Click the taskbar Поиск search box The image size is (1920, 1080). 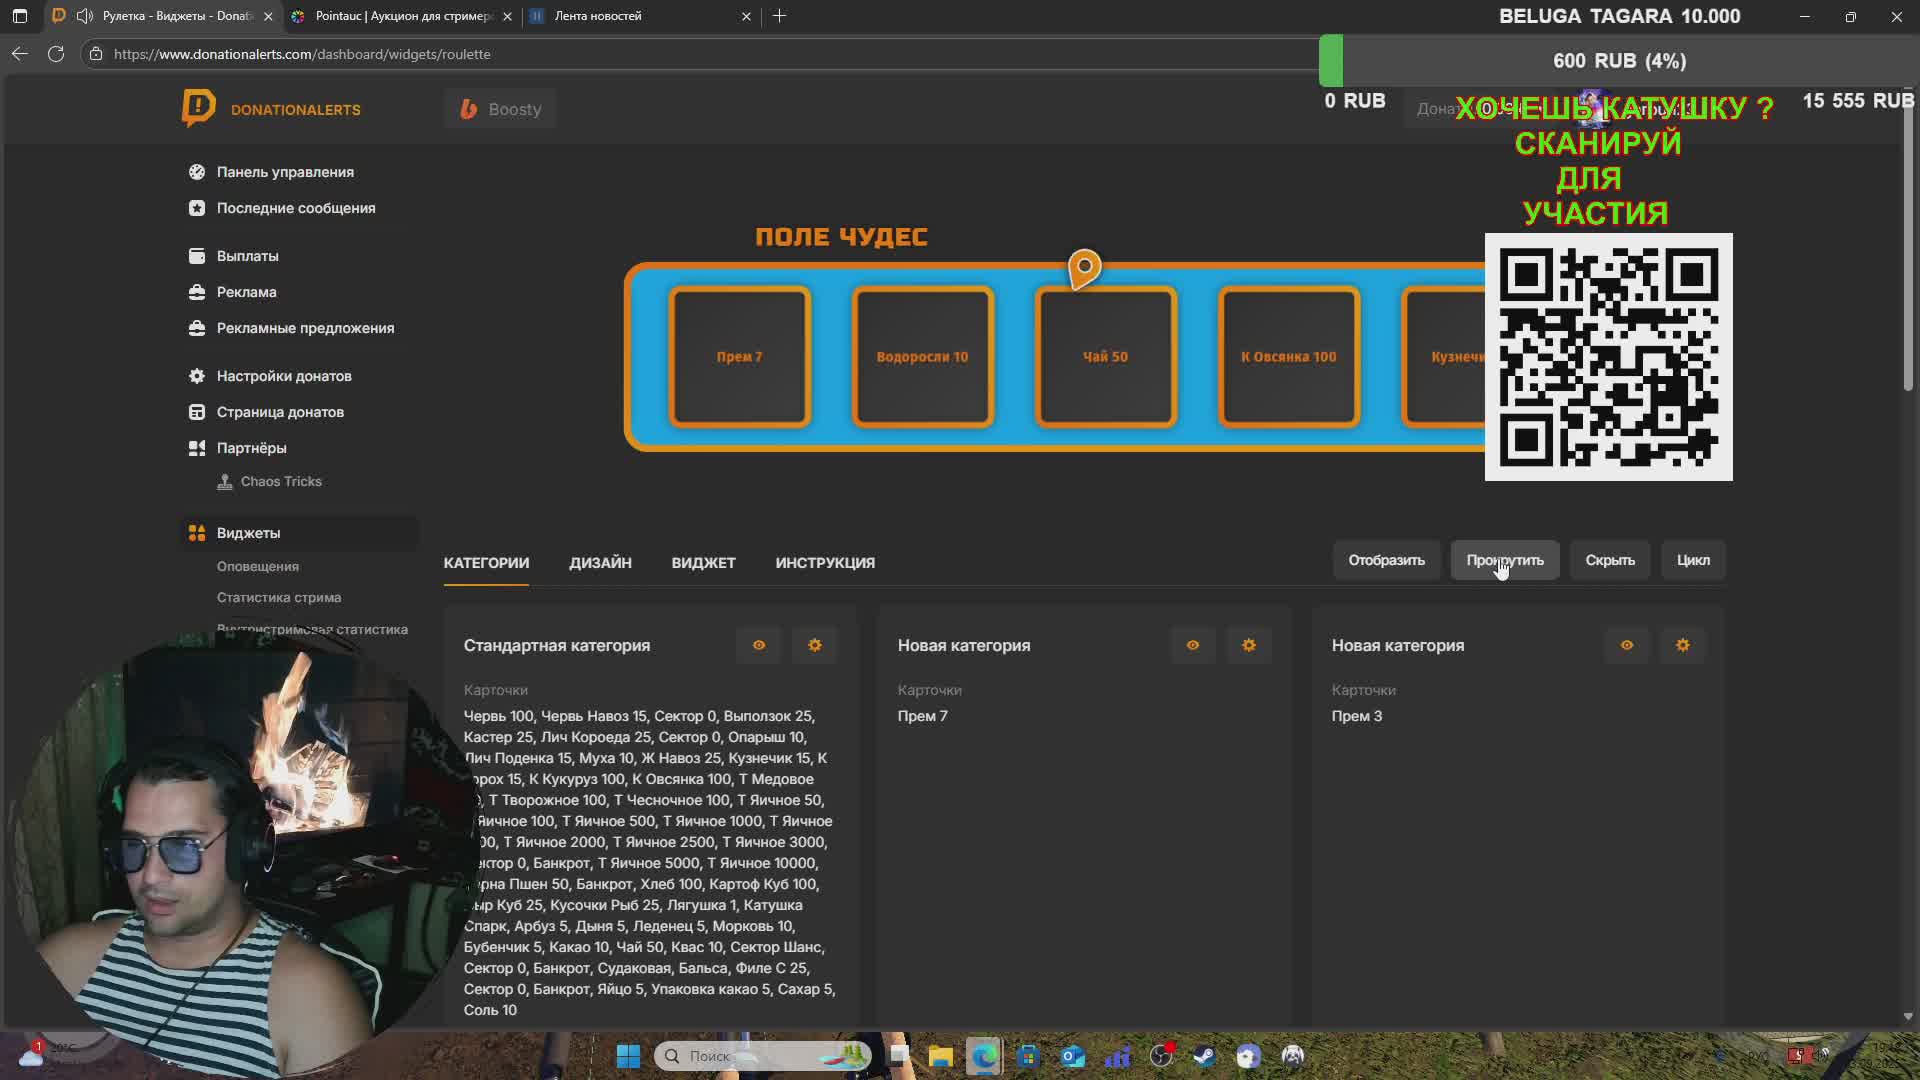point(763,1056)
